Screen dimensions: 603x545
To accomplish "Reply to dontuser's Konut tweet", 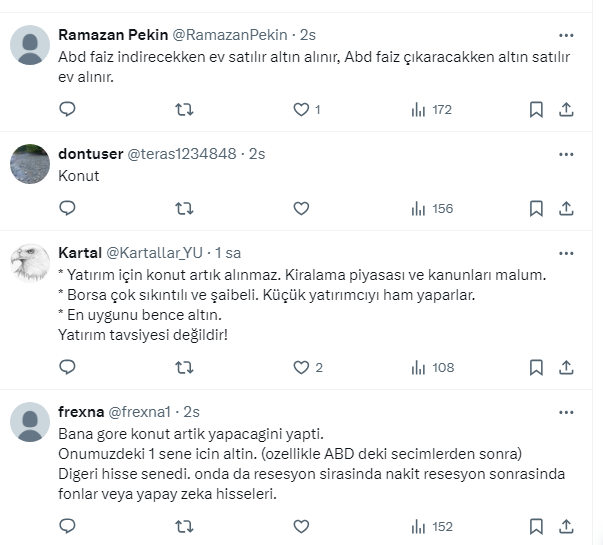I will (67, 208).
